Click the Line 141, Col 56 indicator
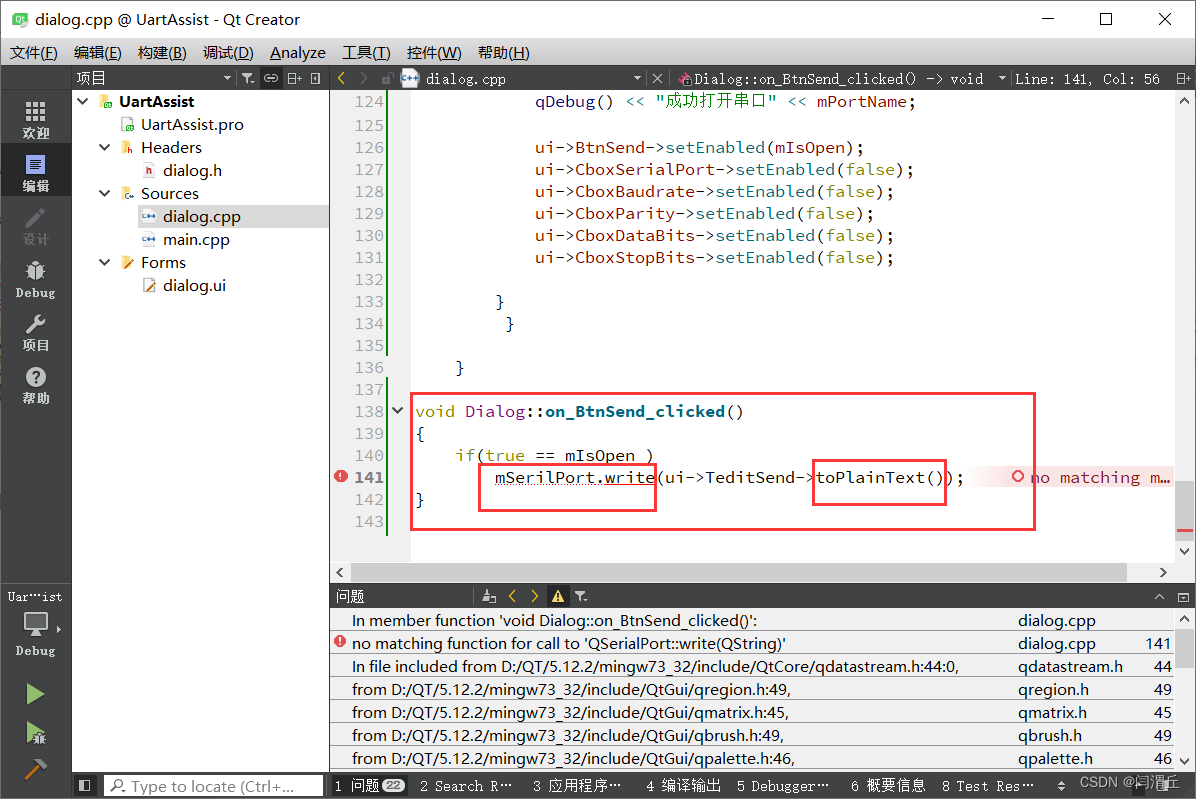 coord(1087,79)
